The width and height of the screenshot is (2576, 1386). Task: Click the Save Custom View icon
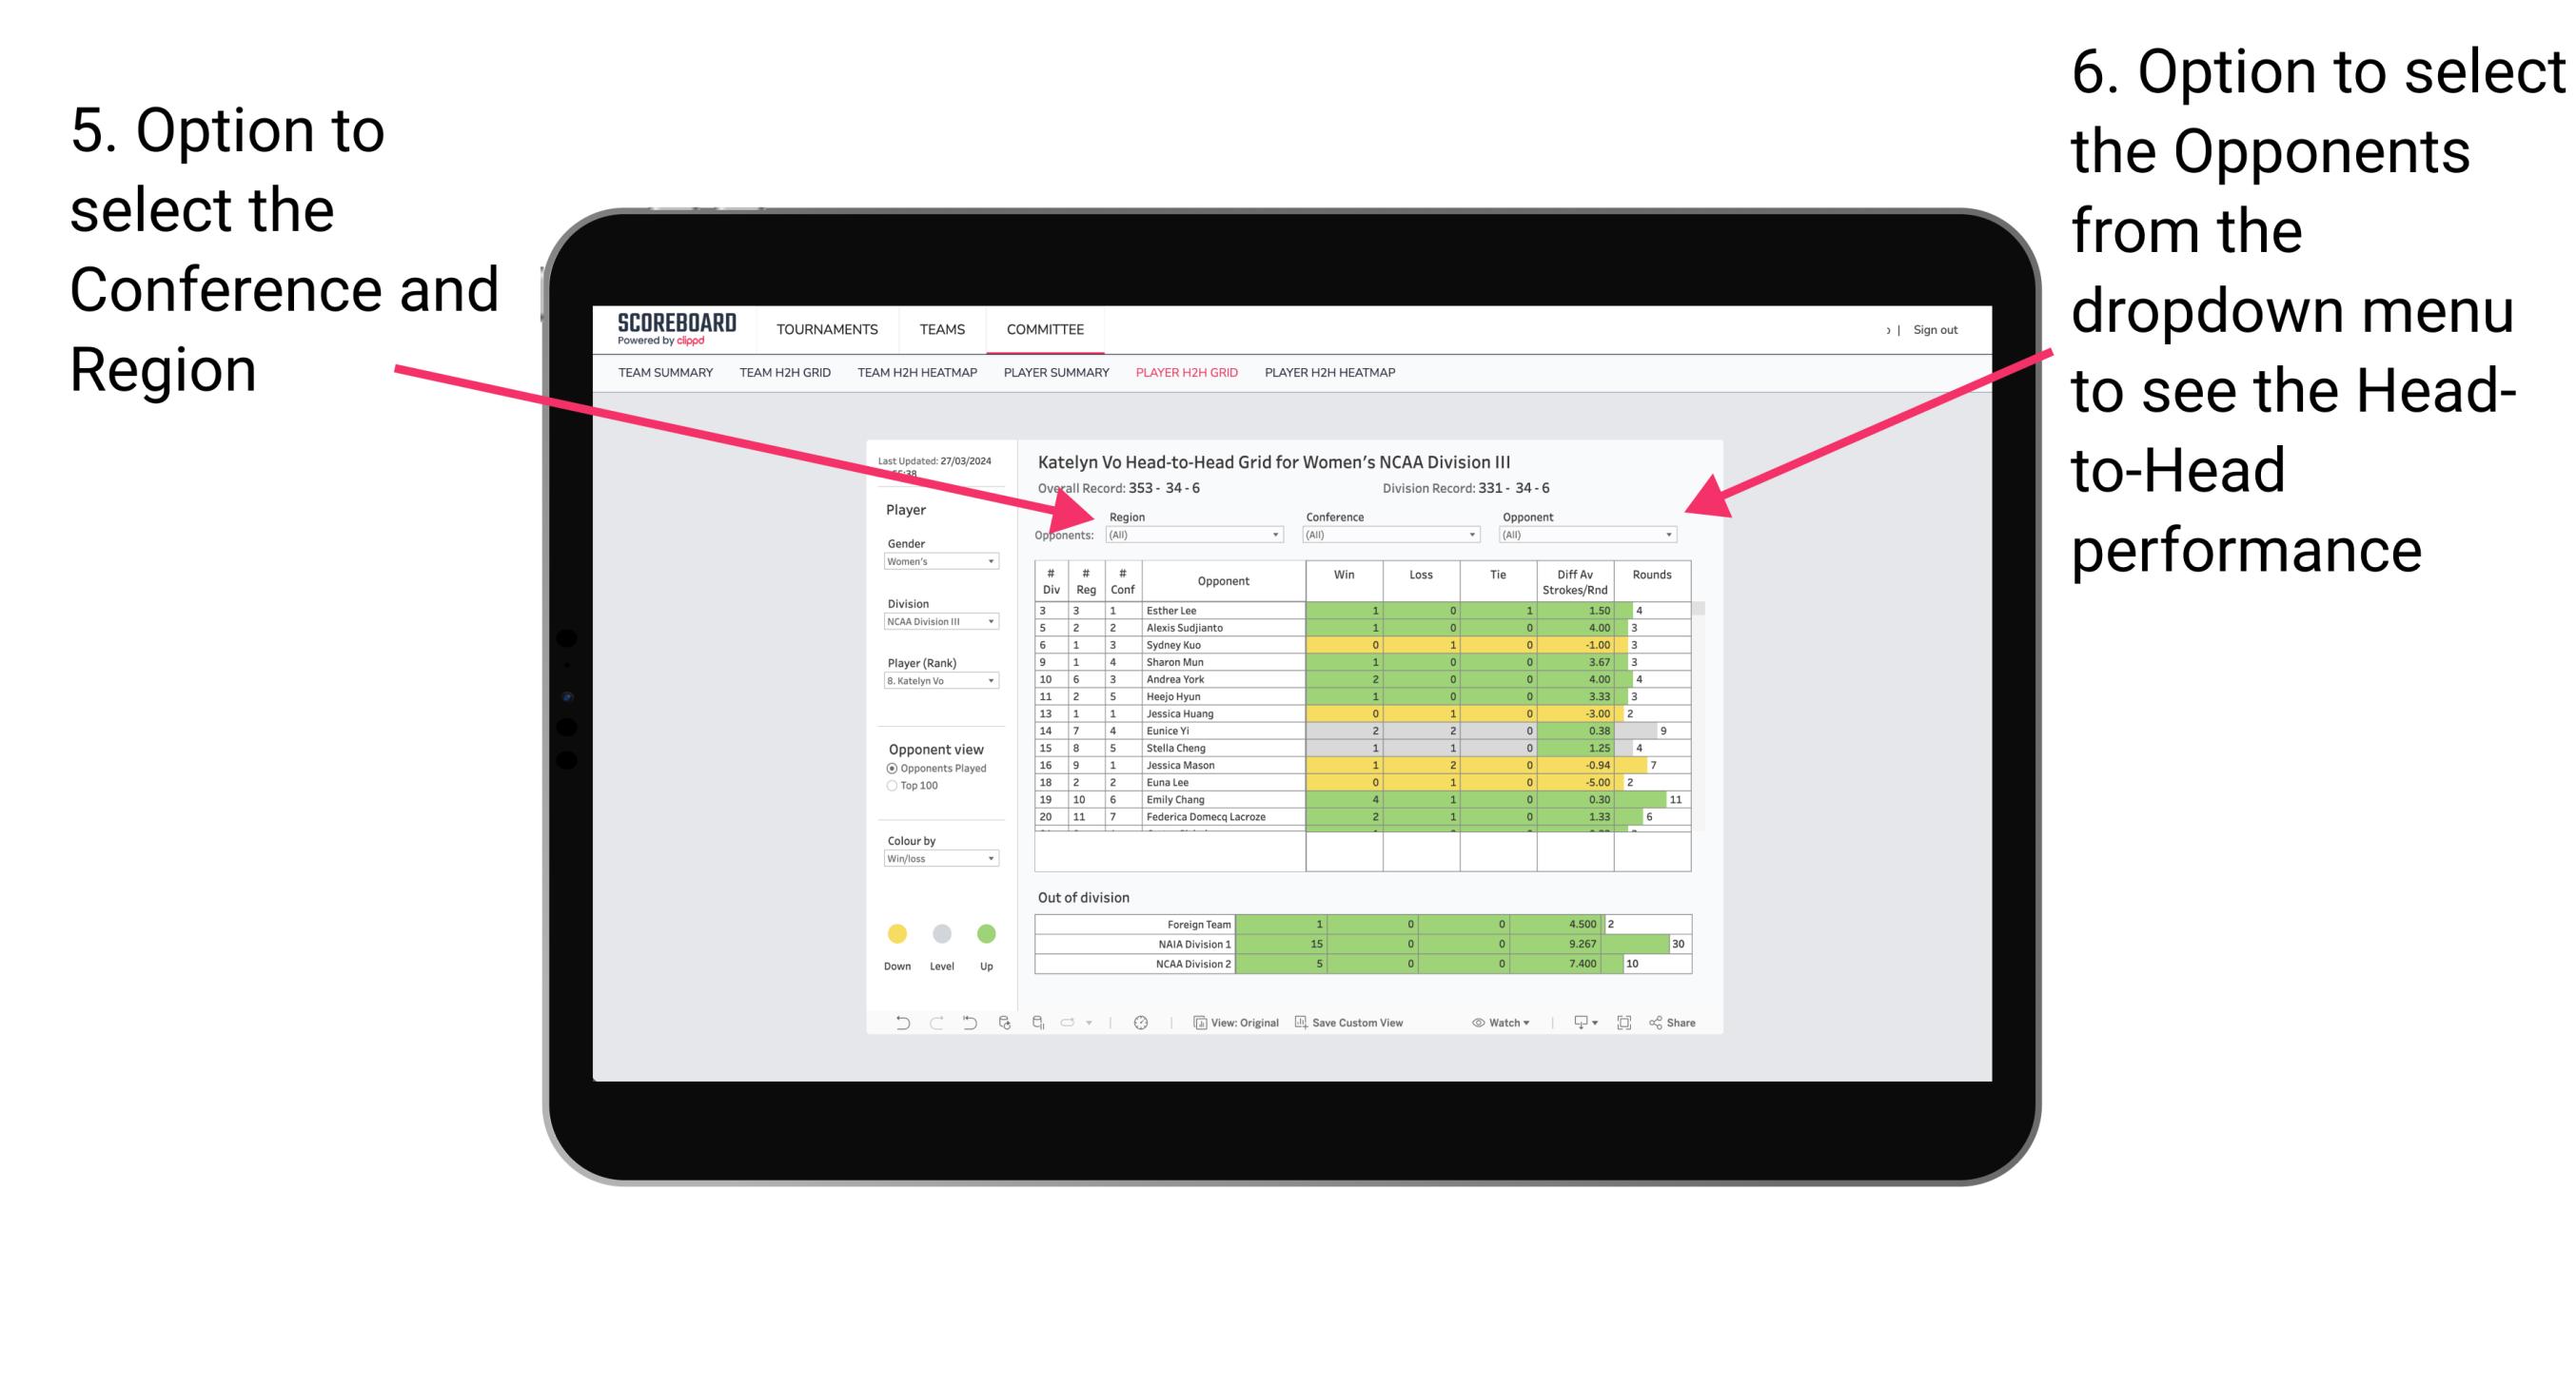[x=1299, y=1025]
